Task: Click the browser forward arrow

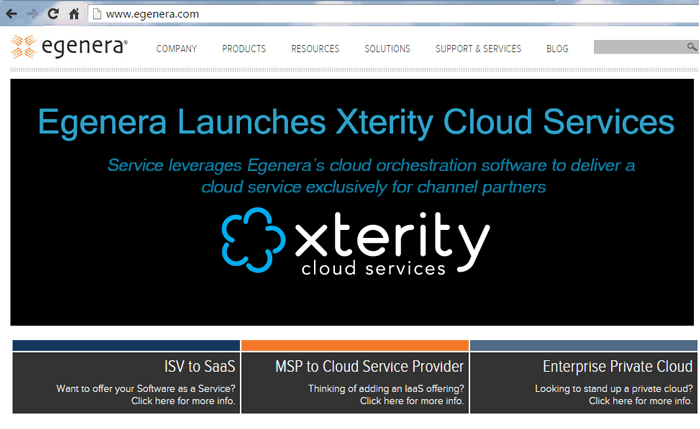Action: [32, 14]
